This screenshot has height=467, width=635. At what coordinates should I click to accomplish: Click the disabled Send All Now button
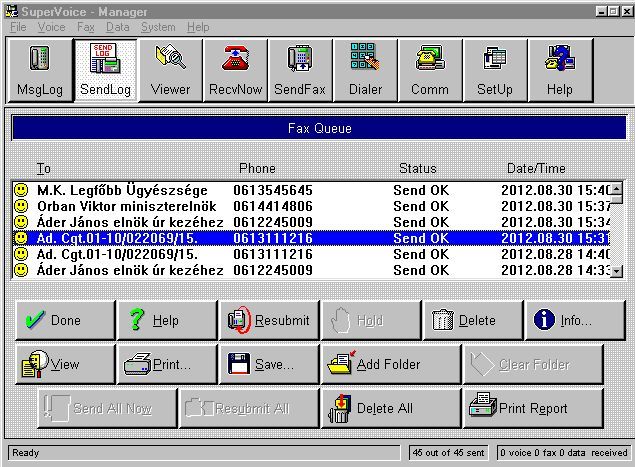107,408
